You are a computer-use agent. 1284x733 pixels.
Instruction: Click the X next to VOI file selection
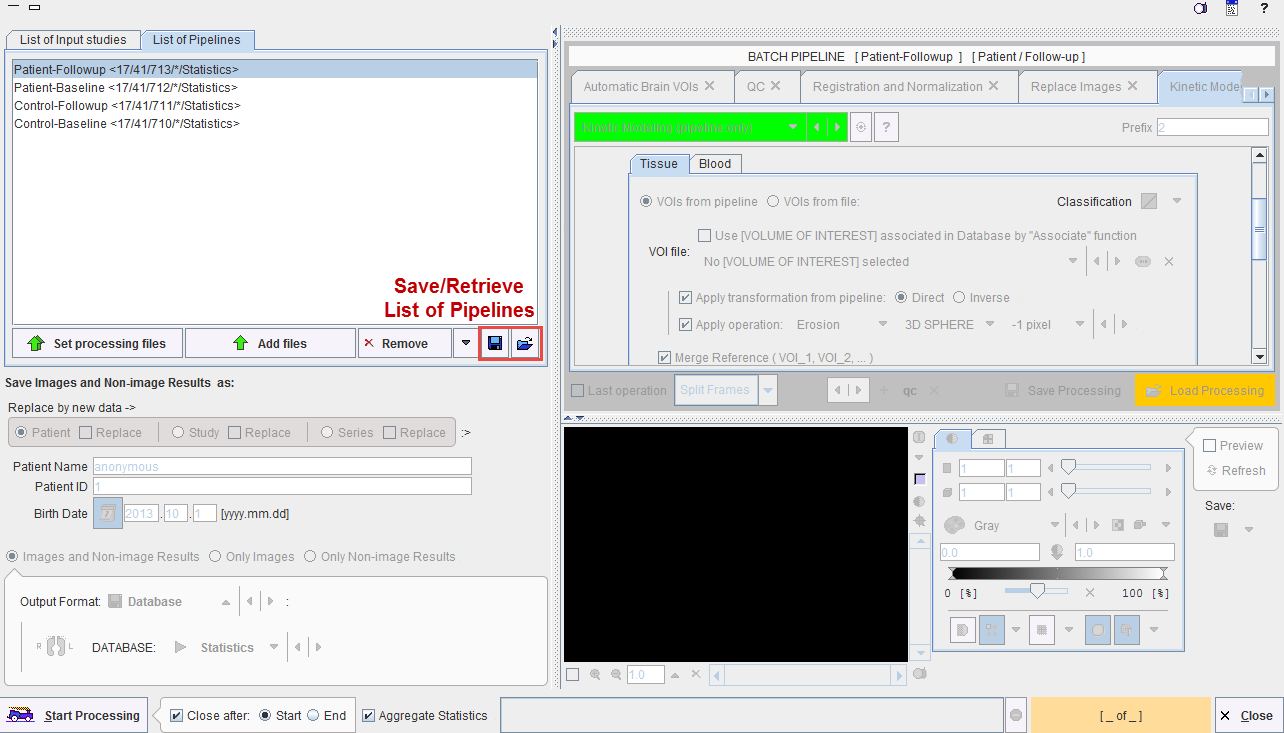1168,261
